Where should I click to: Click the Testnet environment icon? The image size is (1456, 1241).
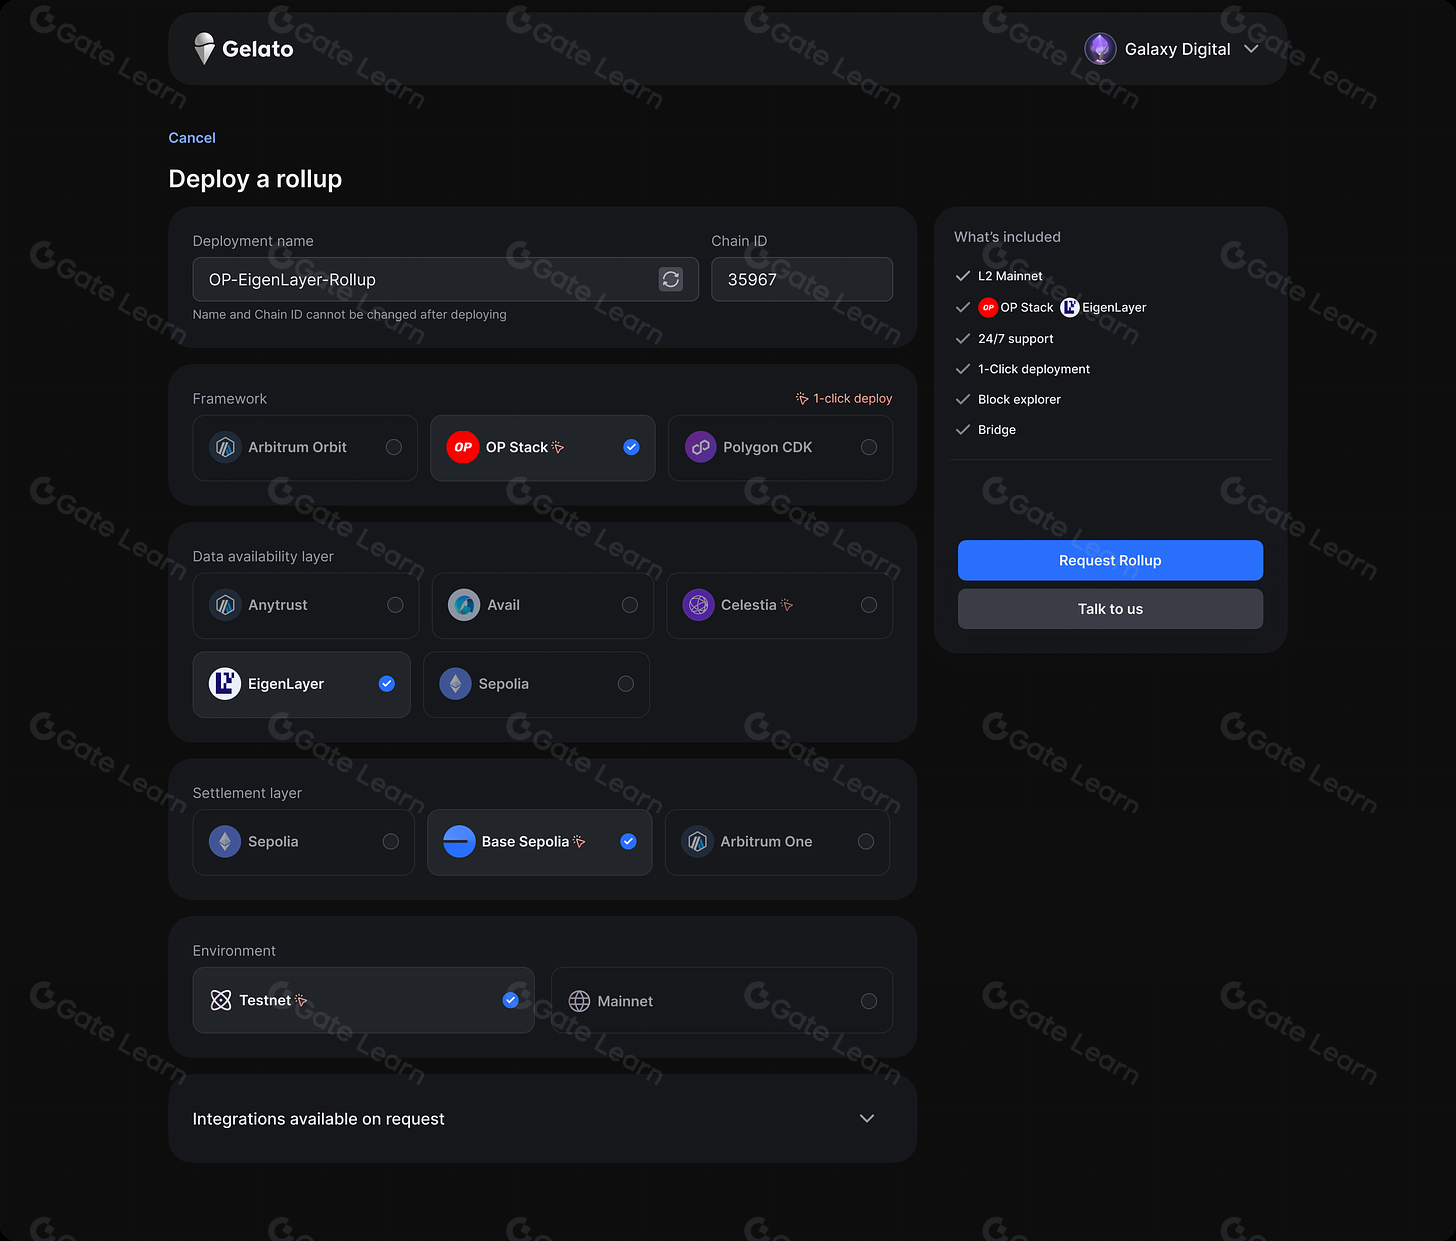[220, 1000]
